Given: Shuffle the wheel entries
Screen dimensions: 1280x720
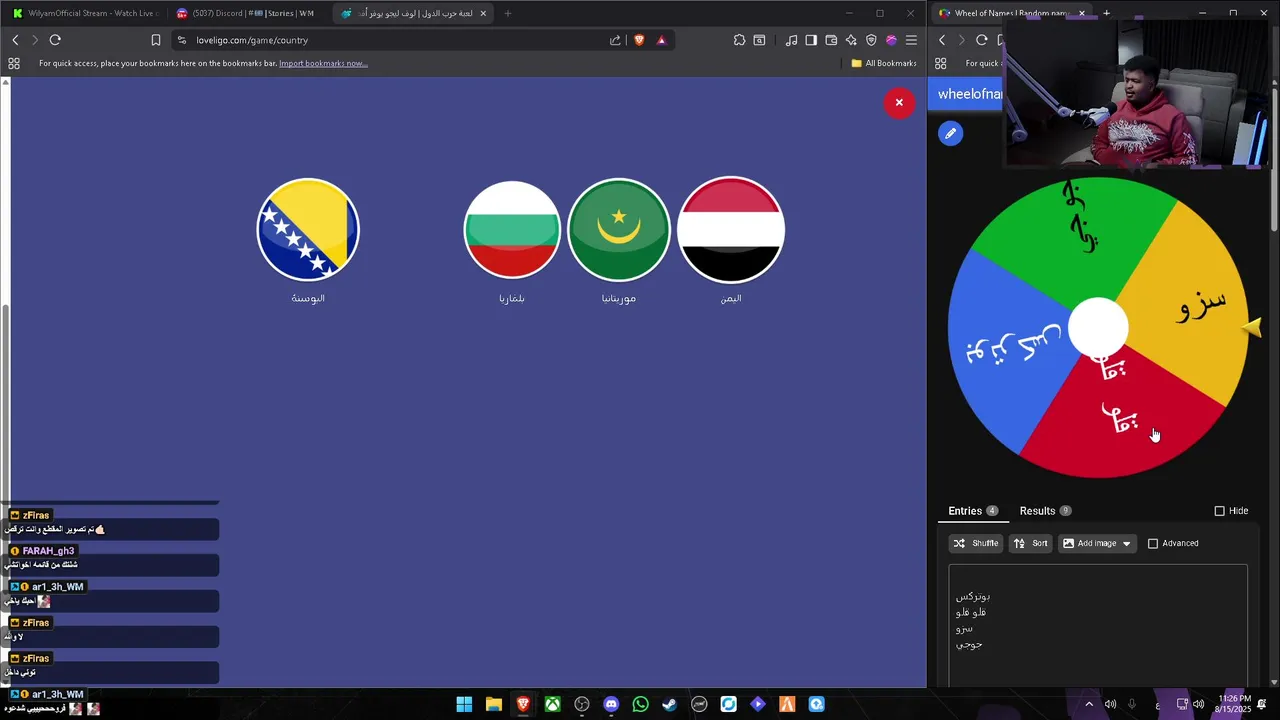Looking at the screenshot, I should pyautogui.click(x=976, y=543).
